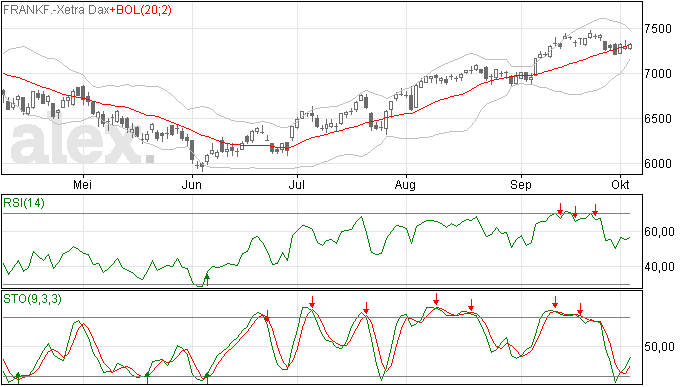Screen dimensions: 690x387
Task: Select the +BOL(20;2) indicator label
Action: 141,10
